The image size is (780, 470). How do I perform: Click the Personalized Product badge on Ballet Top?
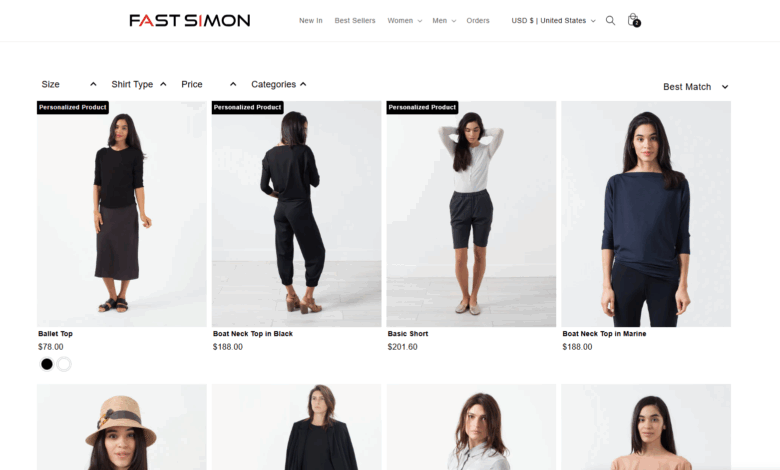(73, 107)
